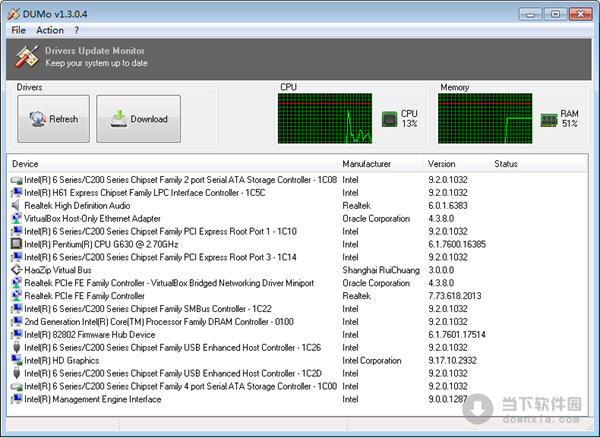This screenshot has height=438, width=600.
Task: Click the Drivers Update Monitor banner logo
Action: pos(27,57)
